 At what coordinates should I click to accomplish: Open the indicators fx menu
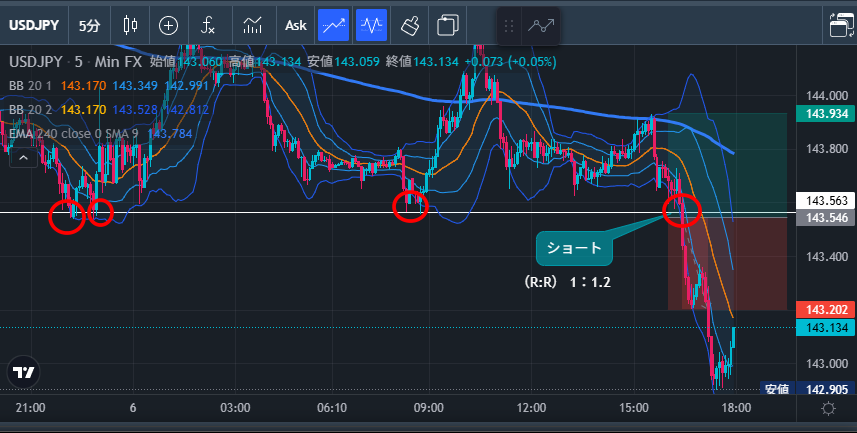coord(208,25)
